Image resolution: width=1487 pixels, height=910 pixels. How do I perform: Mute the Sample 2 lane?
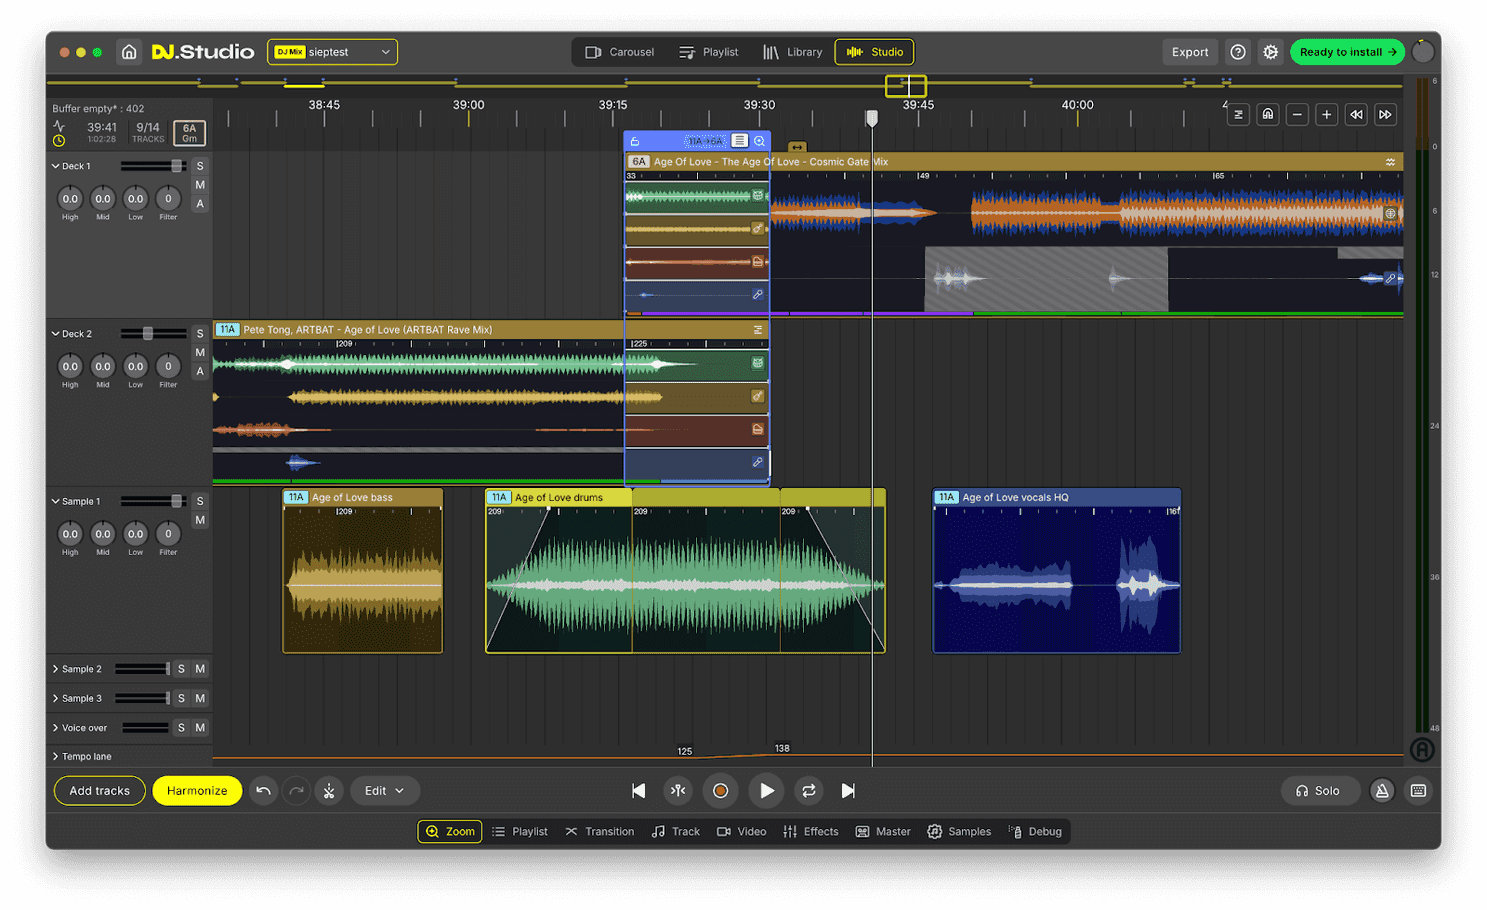(200, 669)
